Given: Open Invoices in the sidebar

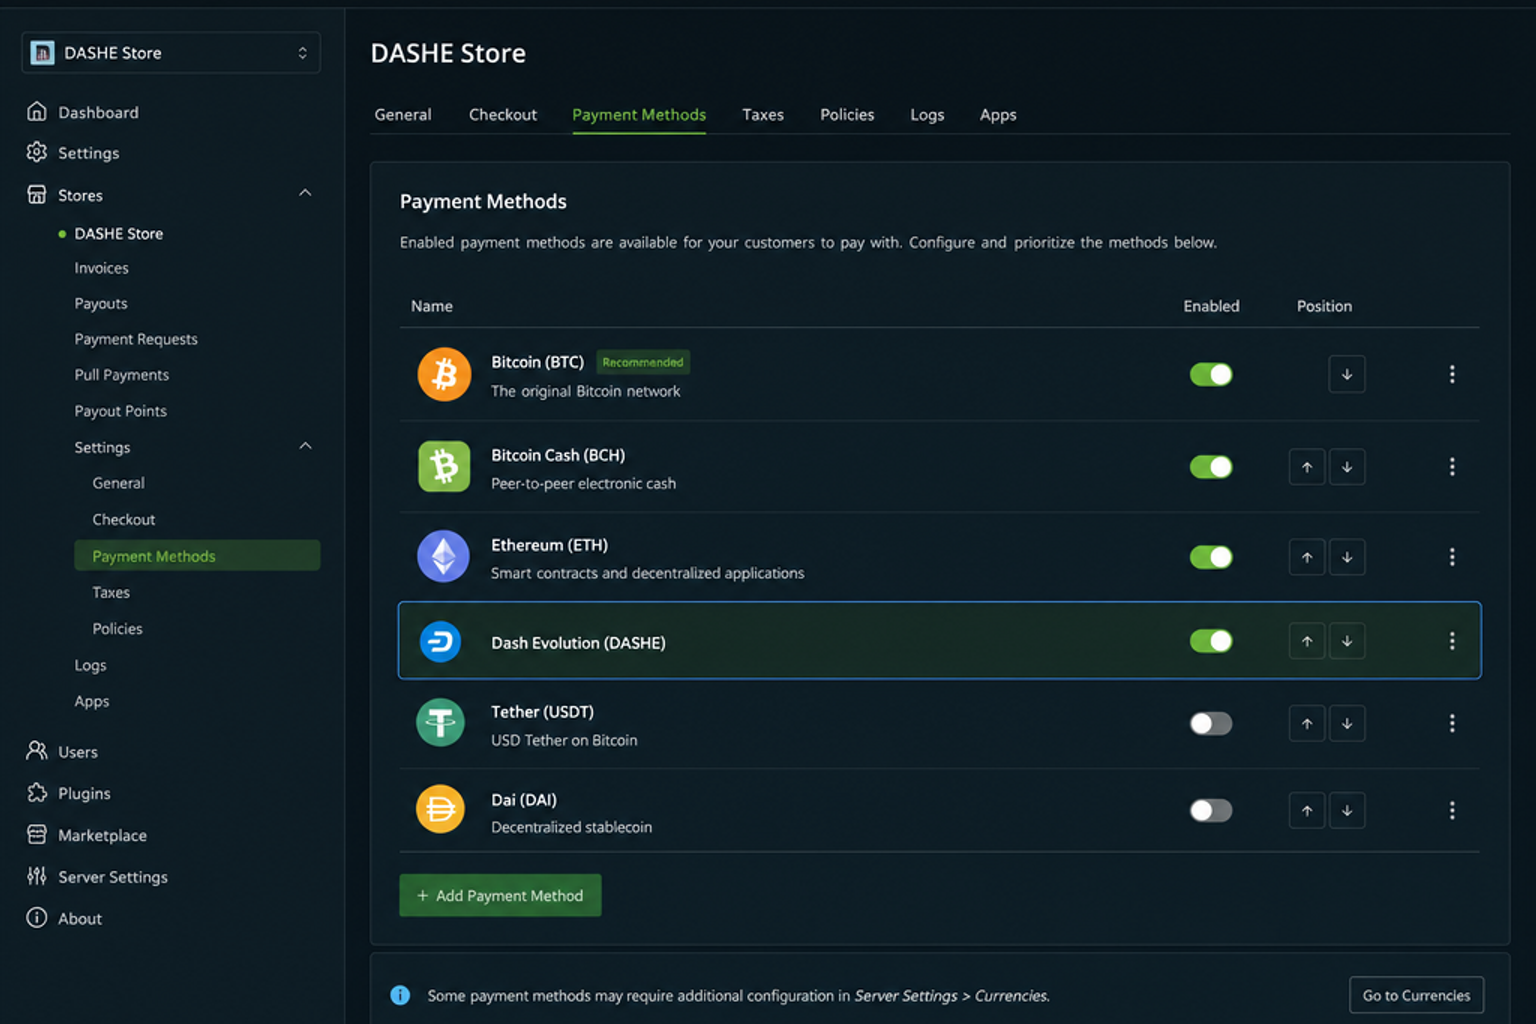Looking at the screenshot, I should click(x=101, y=268).
